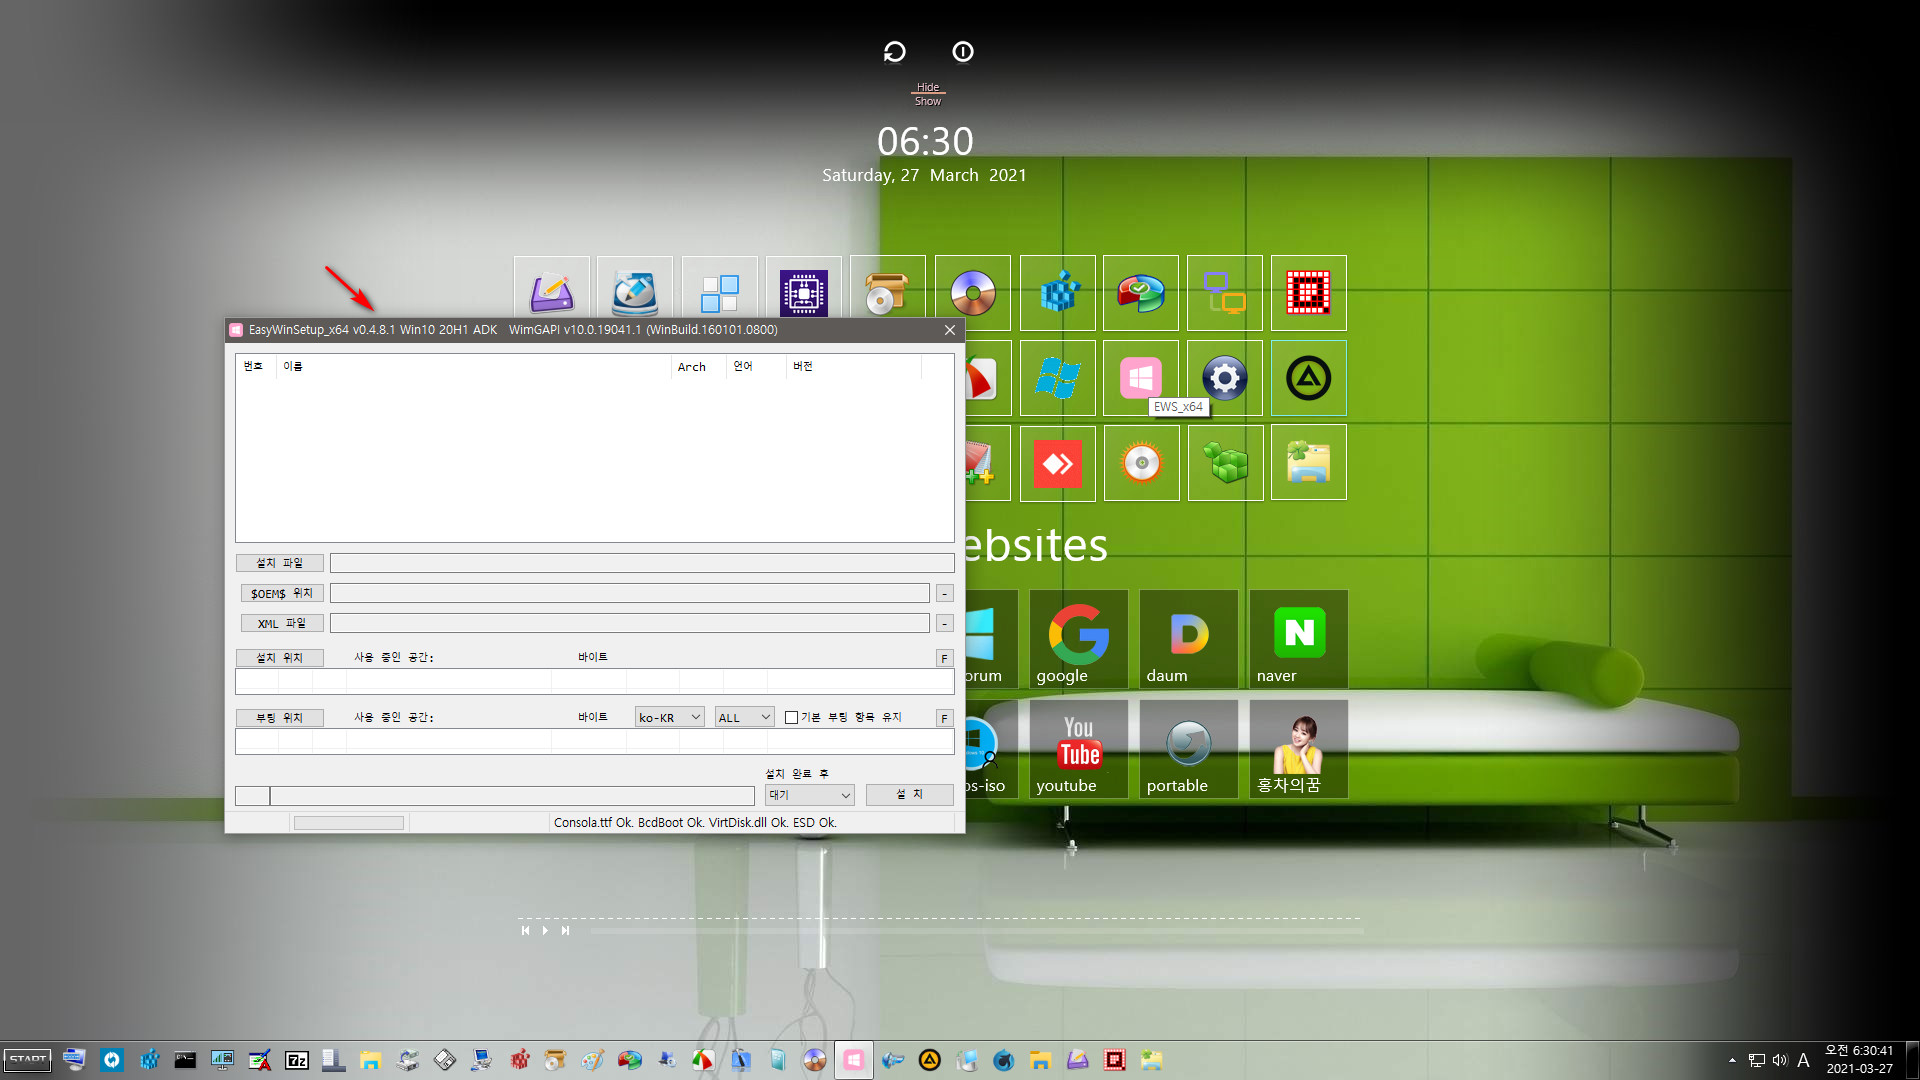
Task: Open the purple and orange monitors tile
Action: pos(1225,293)
